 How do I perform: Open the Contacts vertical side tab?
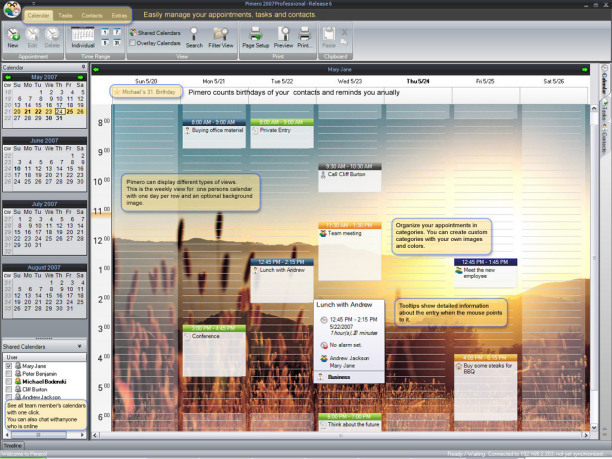(604, 139)
